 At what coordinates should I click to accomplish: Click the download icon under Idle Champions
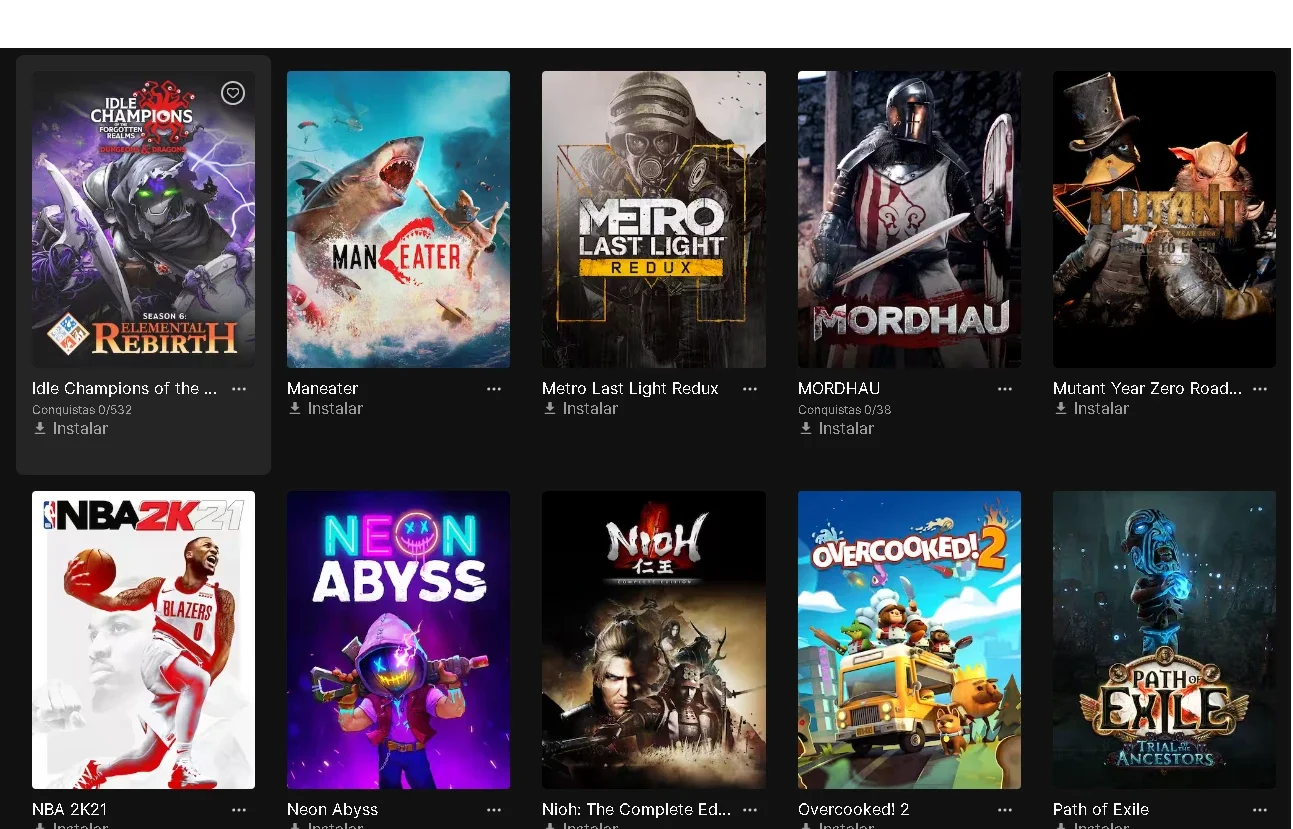coord(40,428)
